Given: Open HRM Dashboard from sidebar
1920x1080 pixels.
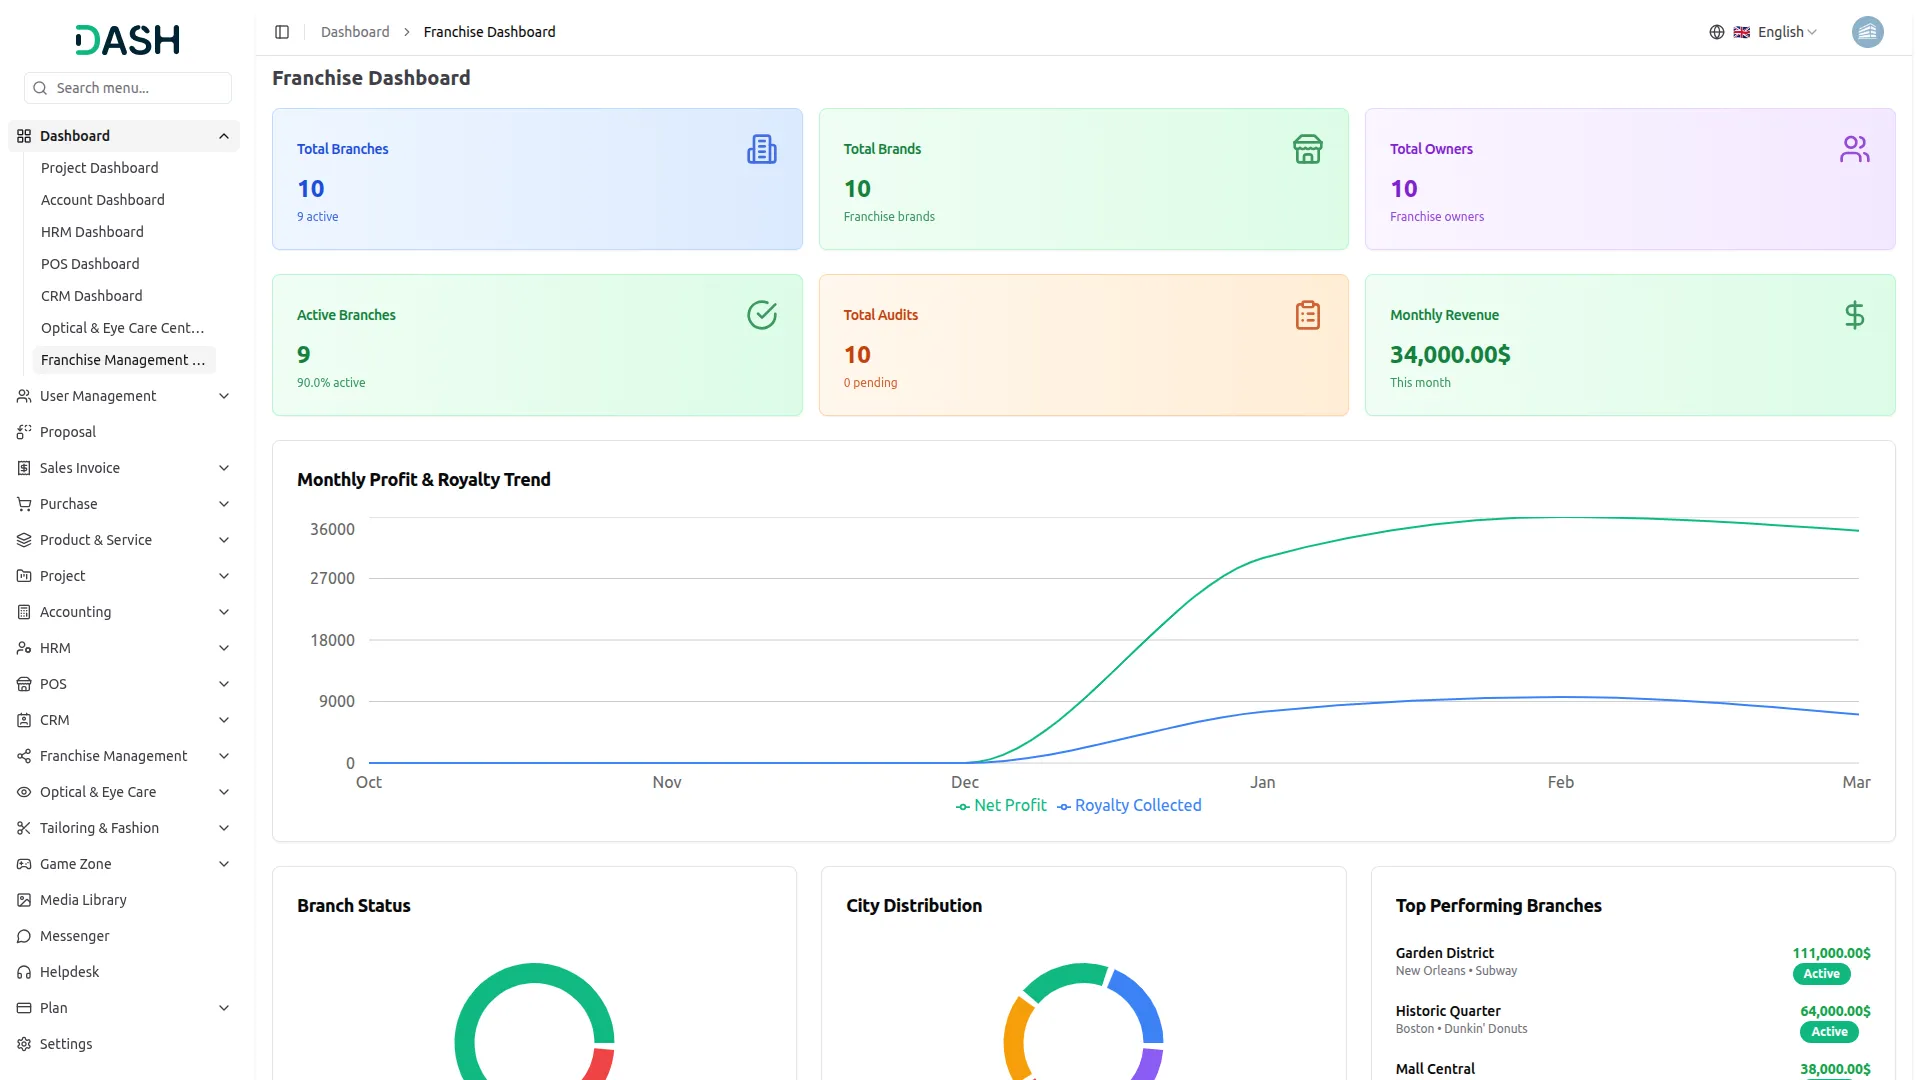Looking at the screenshot, I should pyautogui.click(x=92, y=232).
